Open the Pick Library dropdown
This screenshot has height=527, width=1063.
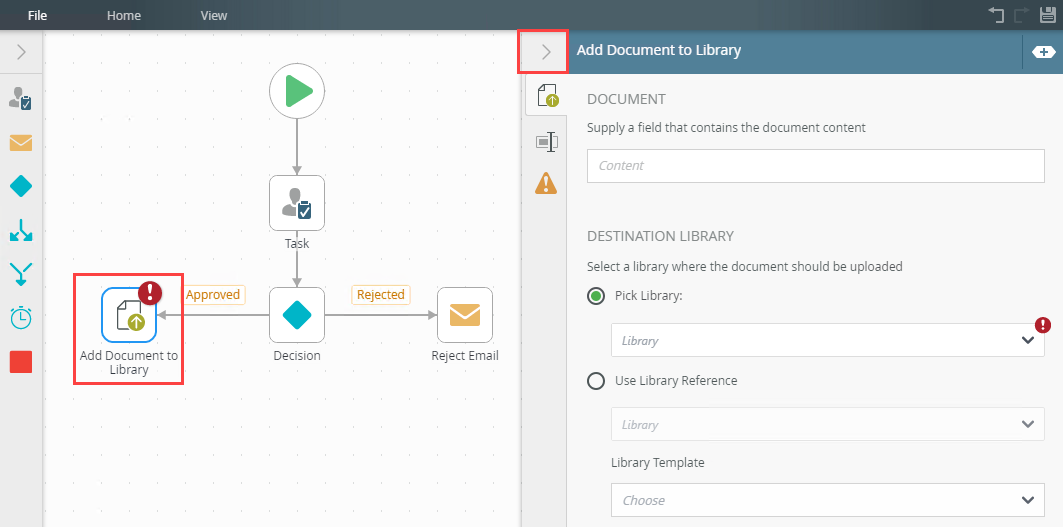827,341
